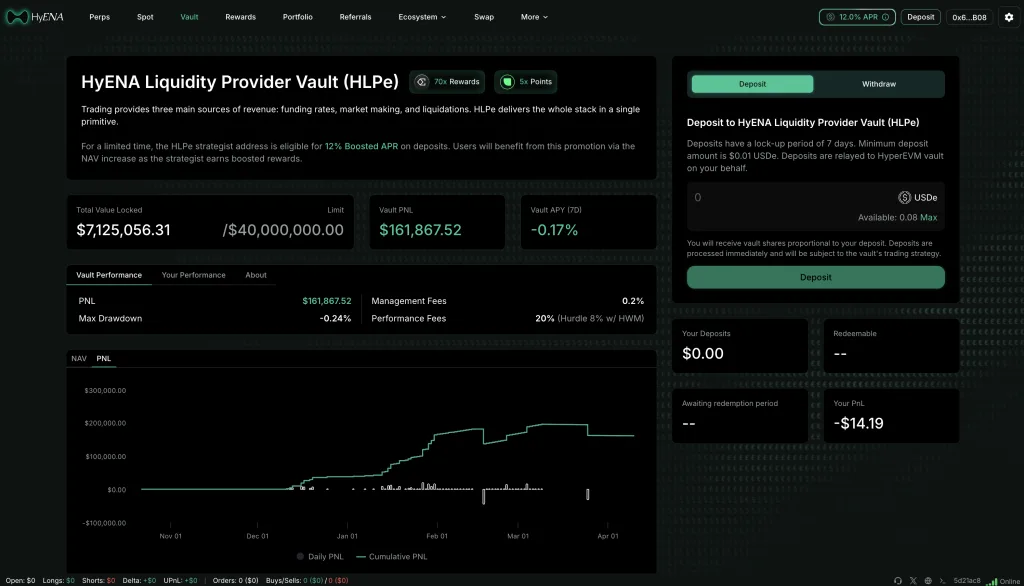Screen dimensions: 1024x586
Task: Click UPnL: +$0 in status bar
Action: [x=180, y=581]
